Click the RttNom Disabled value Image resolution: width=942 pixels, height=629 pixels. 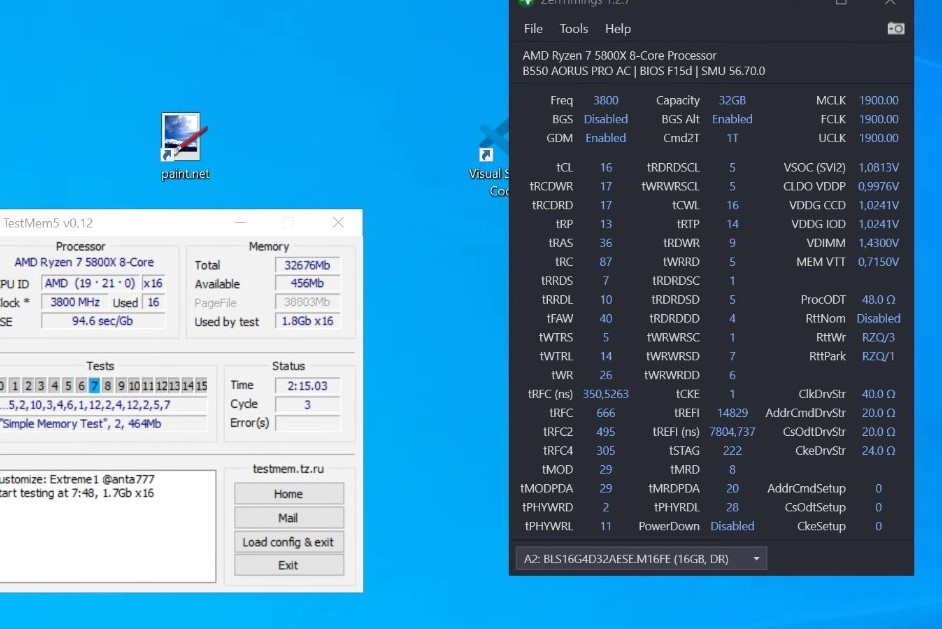click(878, 318)
